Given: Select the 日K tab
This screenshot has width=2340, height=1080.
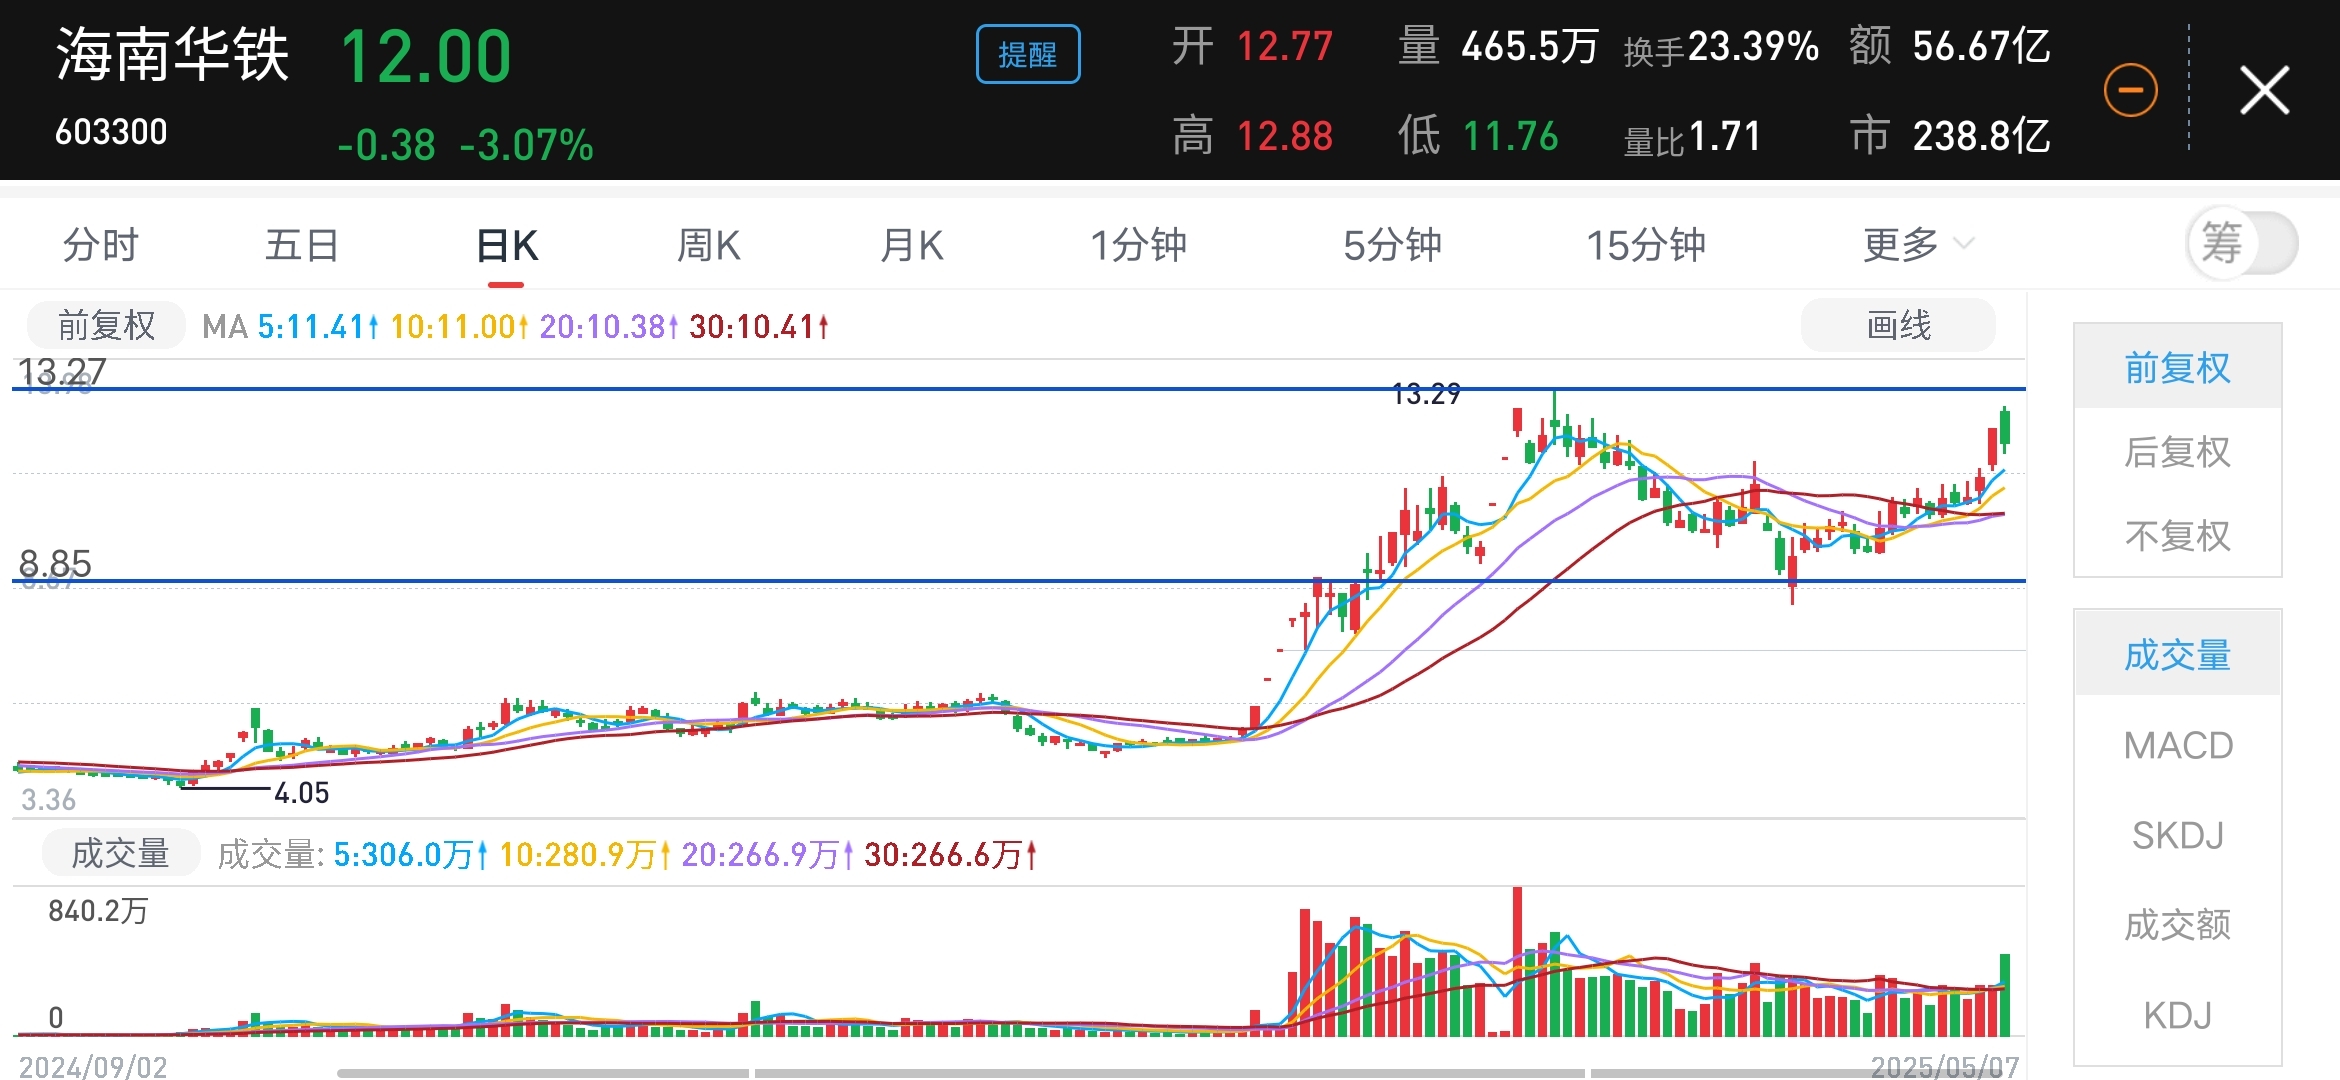Looking at the screenshot, I should click(x=507, y=245).
